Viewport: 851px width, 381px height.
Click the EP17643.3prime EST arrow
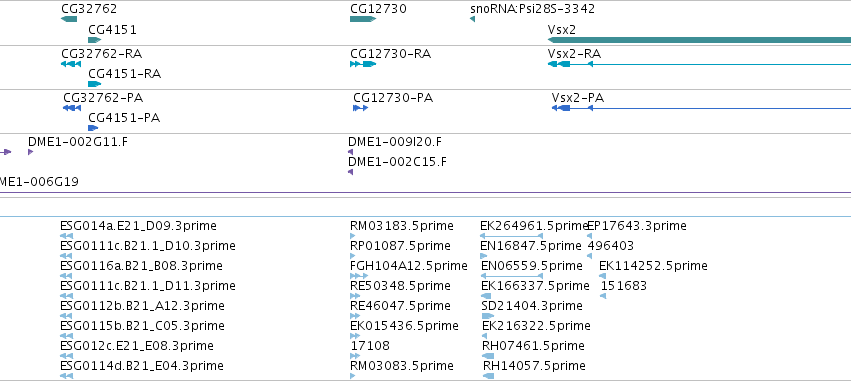coord(589,236)
